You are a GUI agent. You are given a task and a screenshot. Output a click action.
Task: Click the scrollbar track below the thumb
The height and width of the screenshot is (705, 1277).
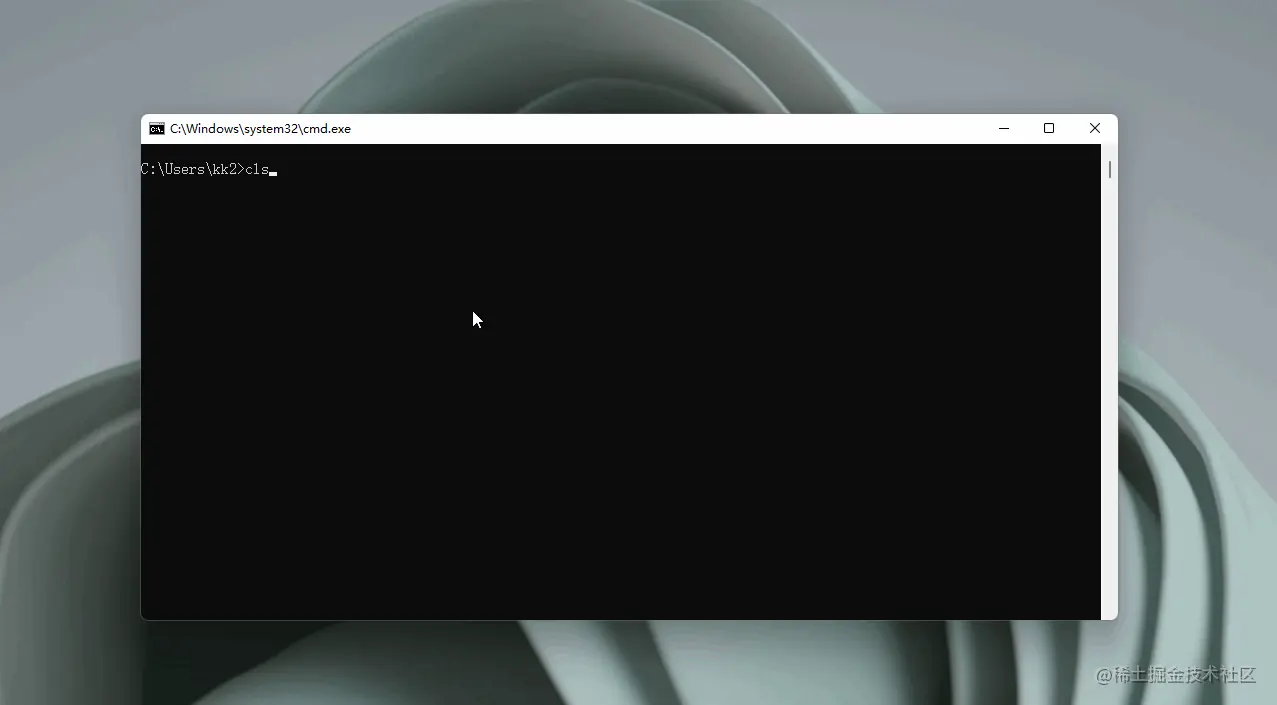pyautogui.click(x=1109, y=400)
